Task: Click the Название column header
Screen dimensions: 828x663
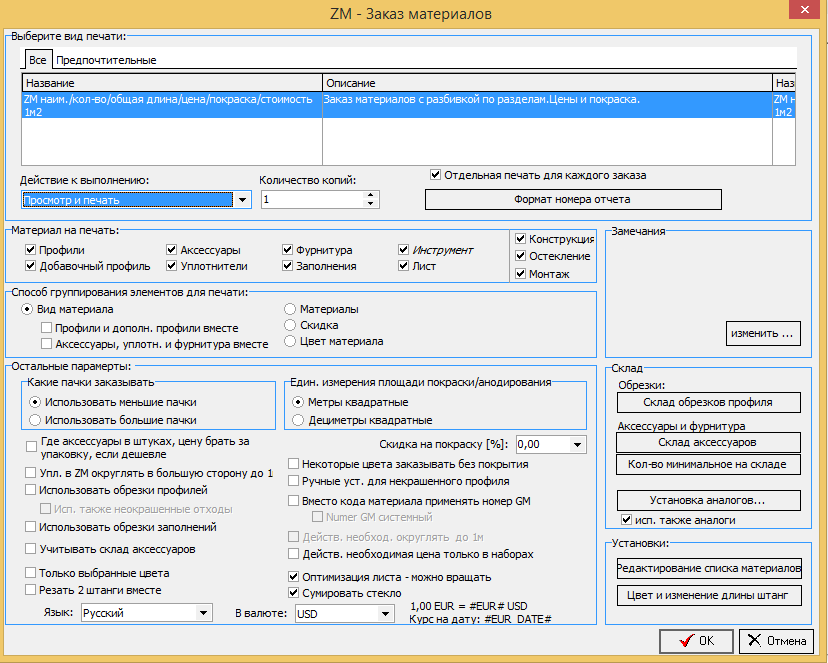Action: tap(172, 83)
